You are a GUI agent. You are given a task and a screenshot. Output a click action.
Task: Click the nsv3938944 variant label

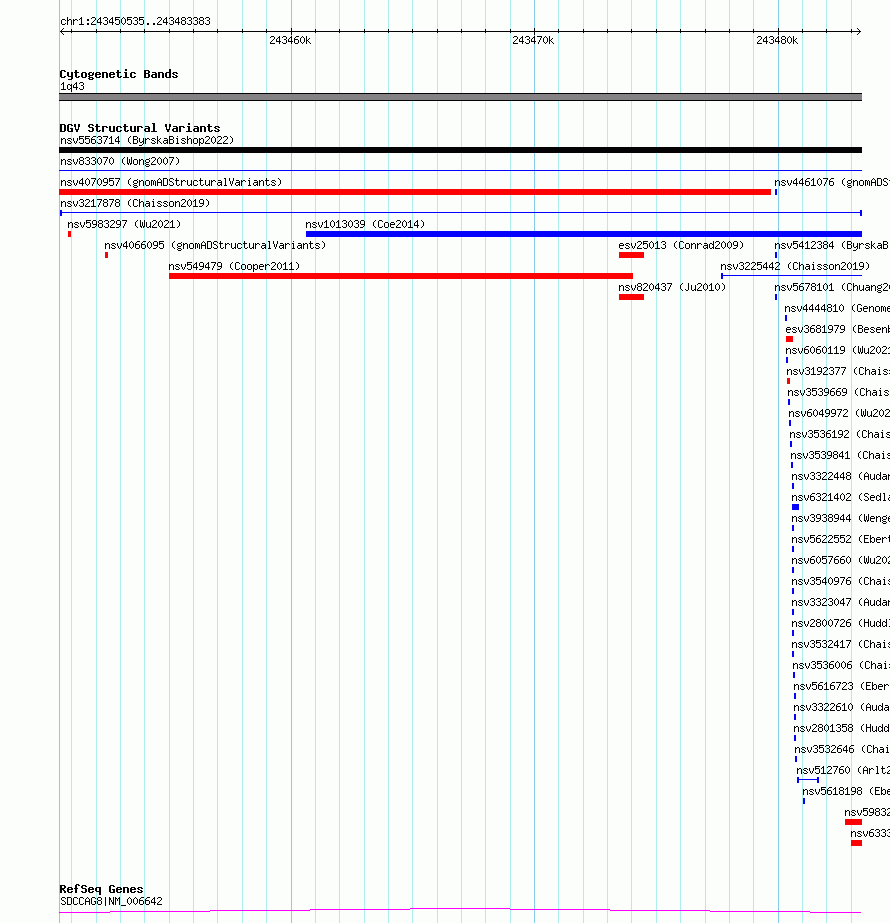(x=841, y=519)
